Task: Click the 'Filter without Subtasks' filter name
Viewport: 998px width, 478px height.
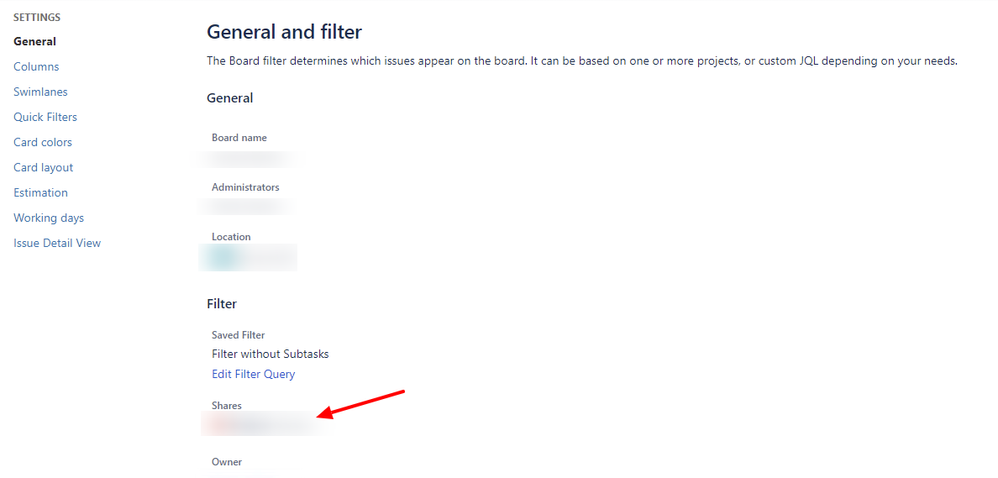Action: point(270,354)
